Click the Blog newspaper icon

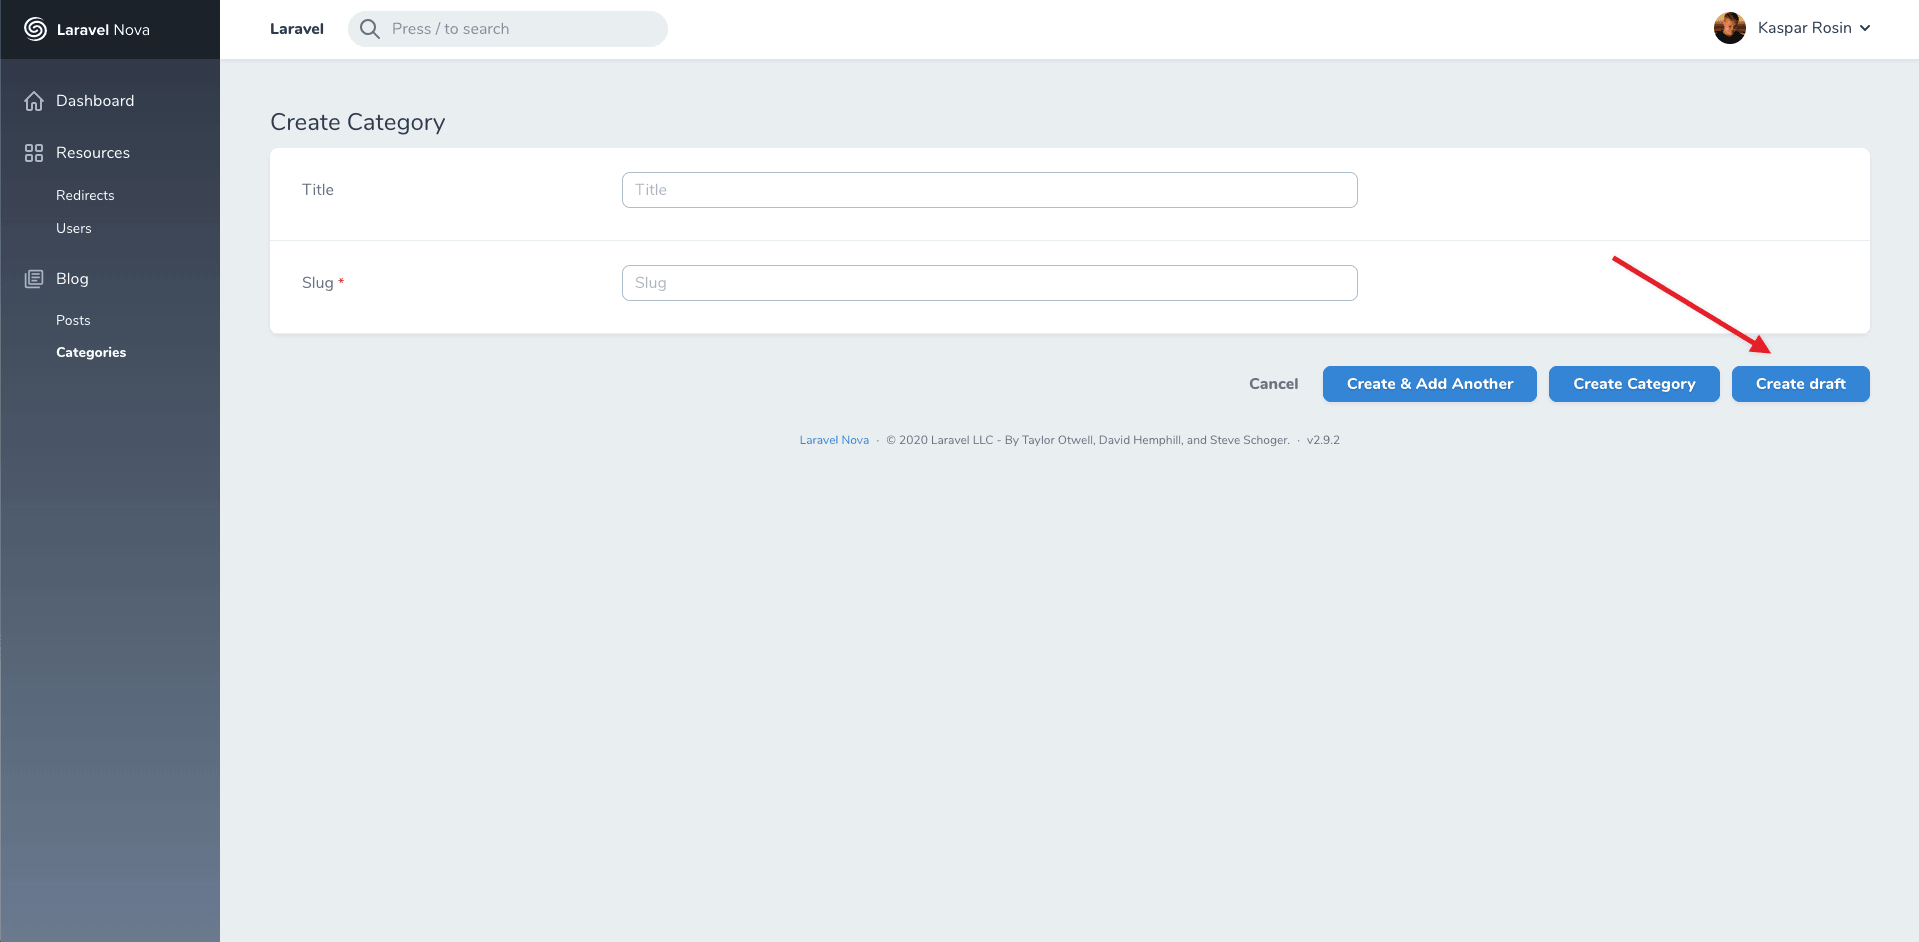point(34,279)
